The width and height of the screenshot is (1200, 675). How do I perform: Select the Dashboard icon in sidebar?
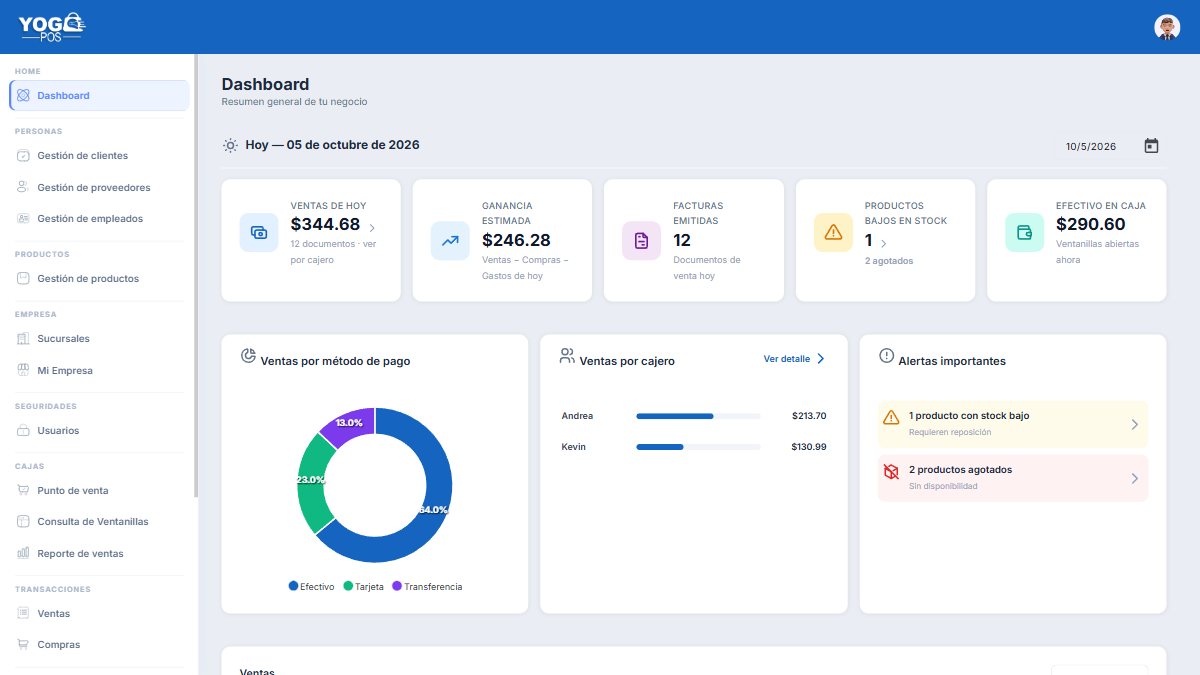(x=23, y=96)
